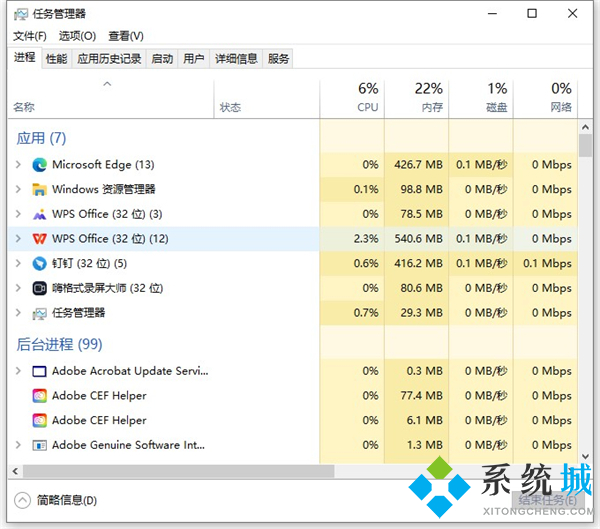Click the horizontal scrollbar thumb

click(x=178, y=471)
